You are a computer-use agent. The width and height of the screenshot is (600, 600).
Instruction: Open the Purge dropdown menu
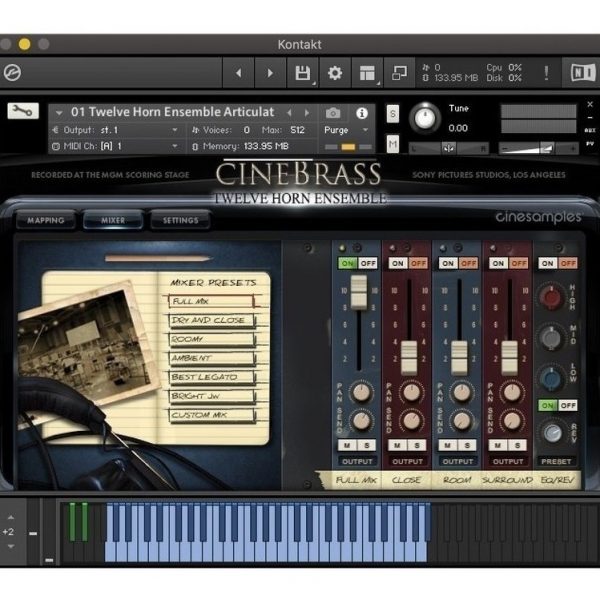pos(347,130)
